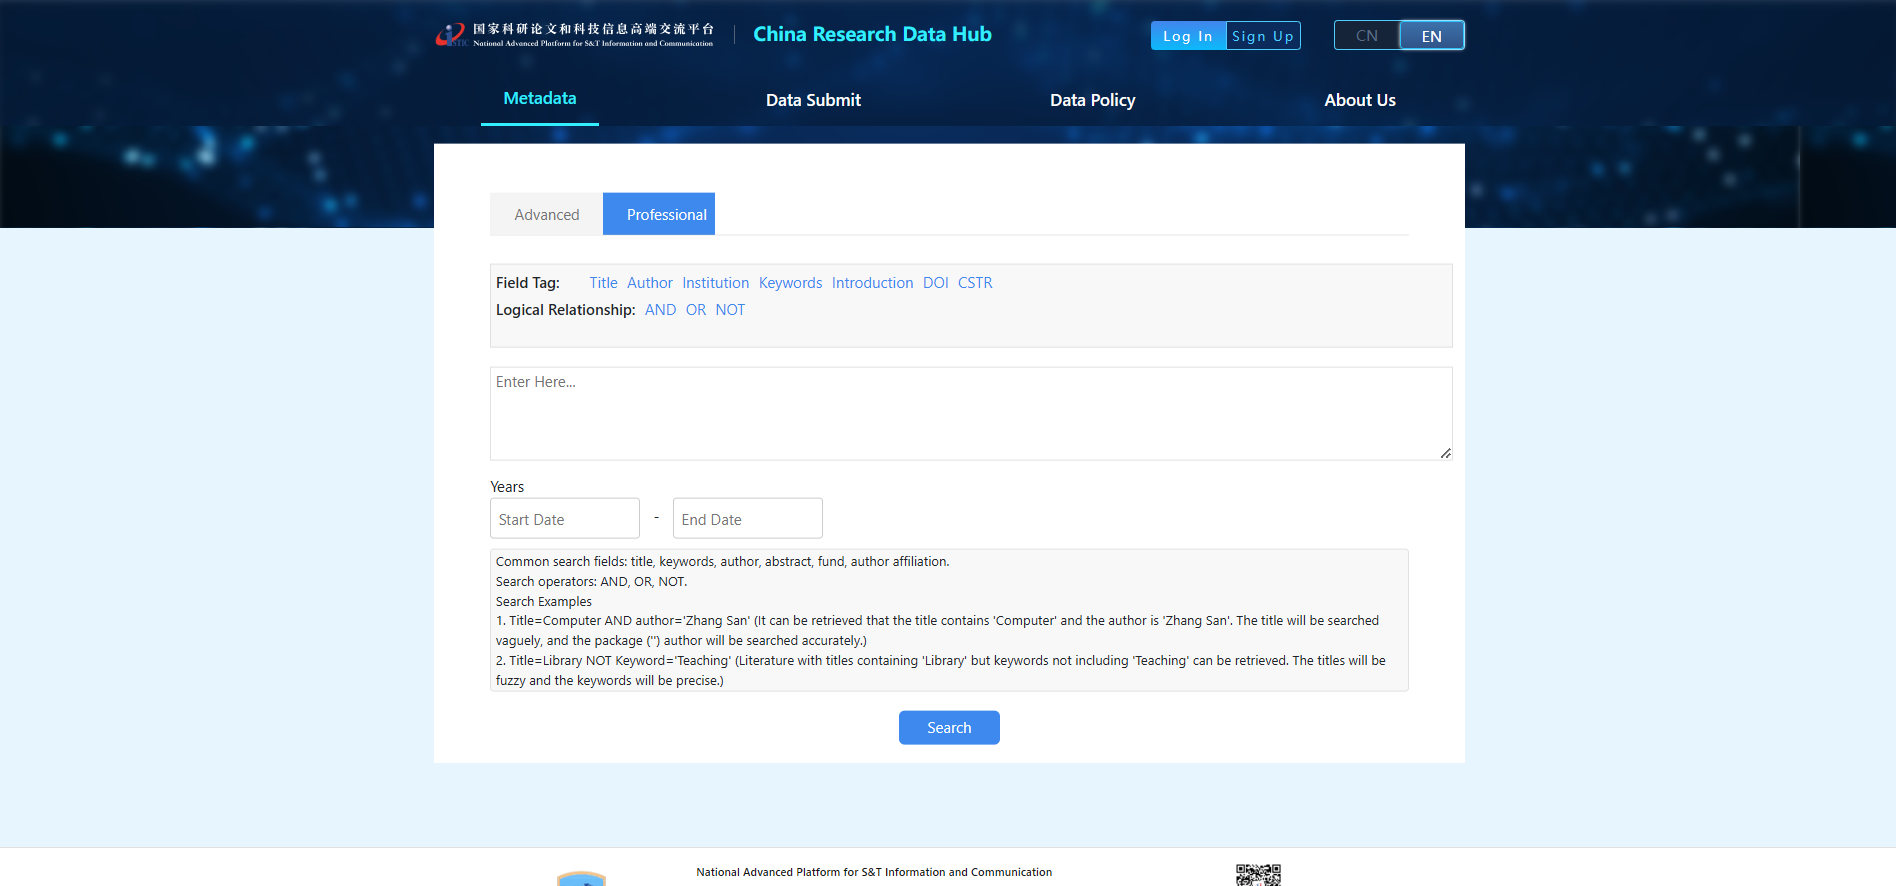Click the platform logo in header
1896x886 pixels.
coord(575,35)
